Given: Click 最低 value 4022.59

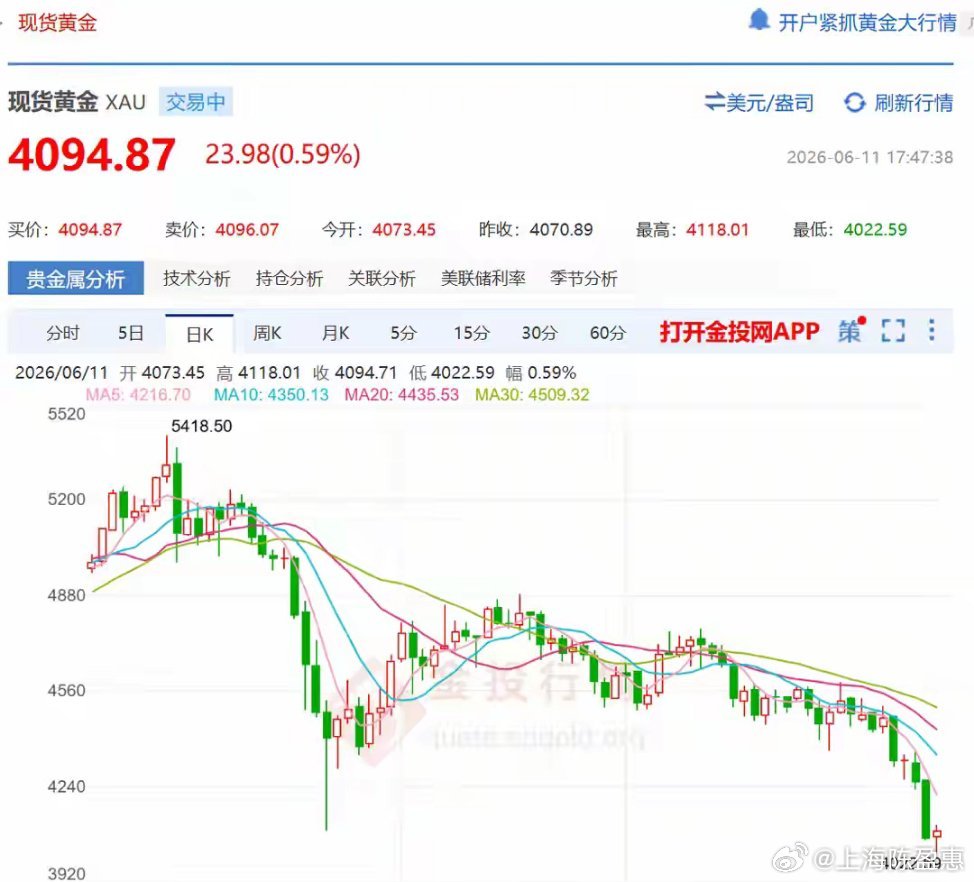Looking at the screenshot, I should 875,230.
